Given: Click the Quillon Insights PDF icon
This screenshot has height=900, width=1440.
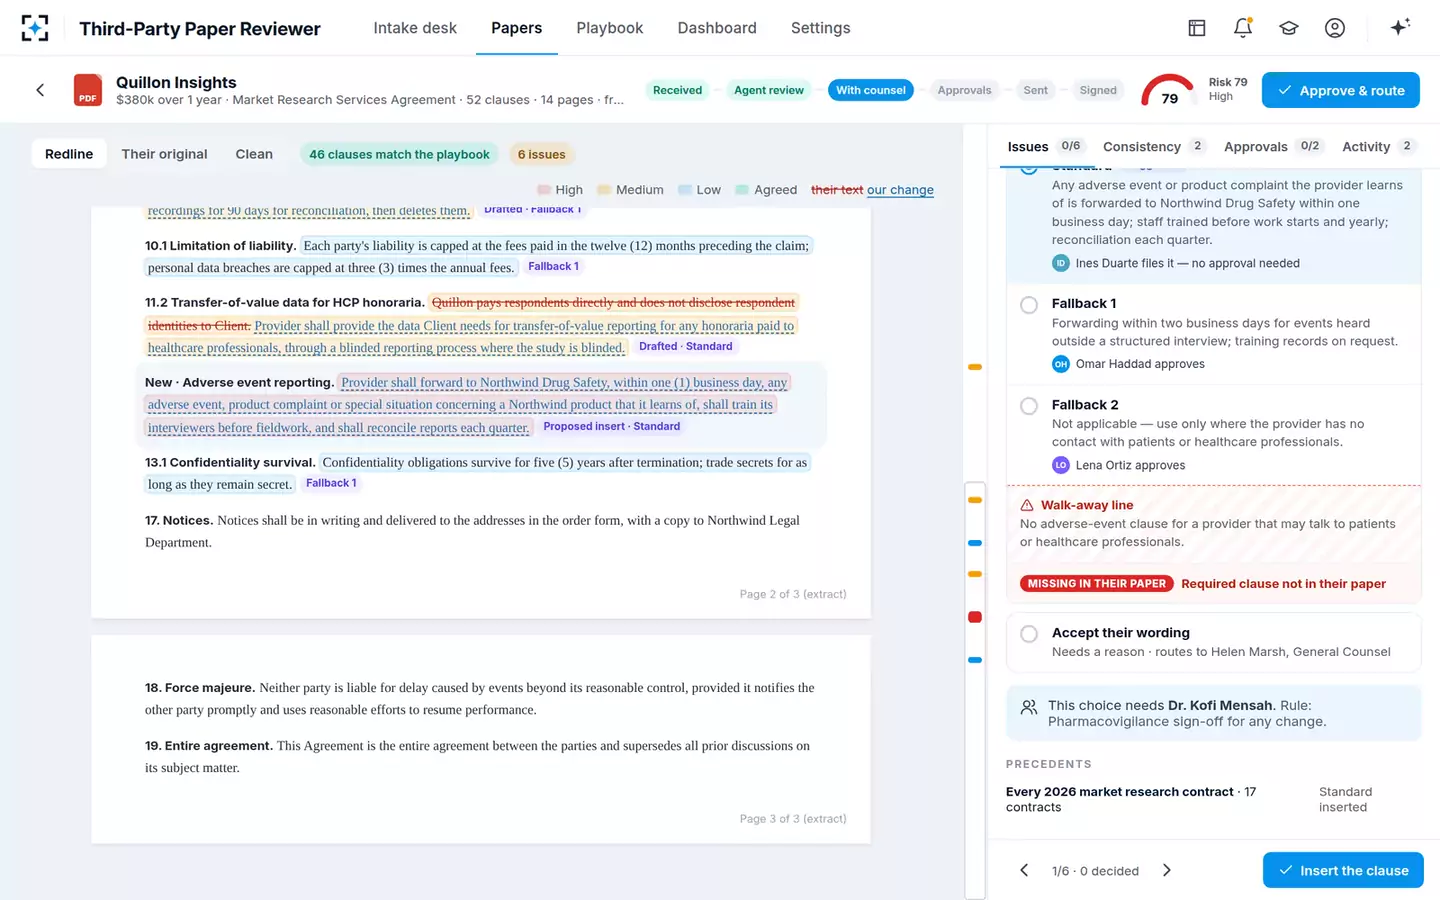Looking at the screenshot, I should pos(88,90).
